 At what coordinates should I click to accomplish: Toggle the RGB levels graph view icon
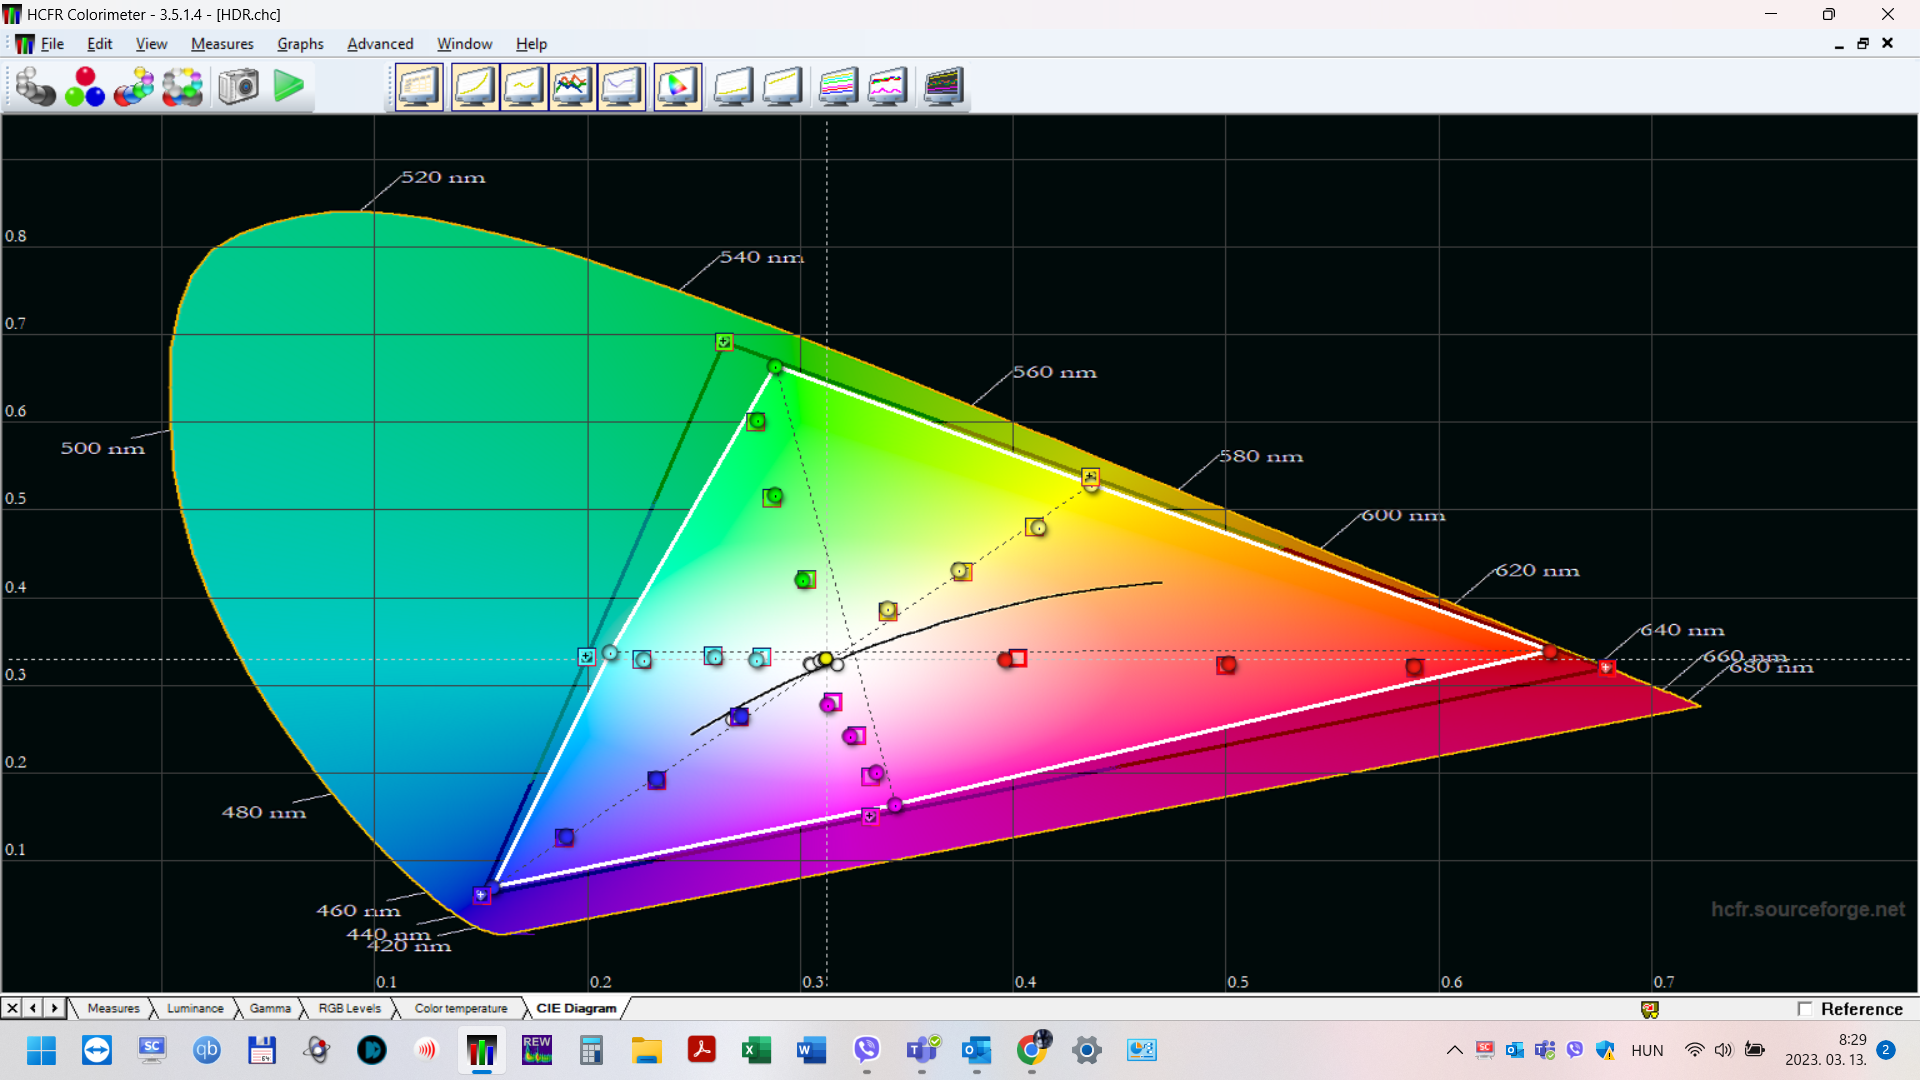coord(572,87)
